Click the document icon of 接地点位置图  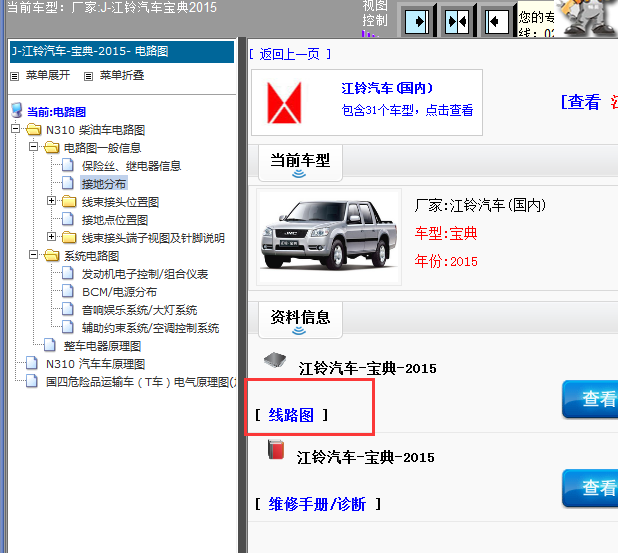(67, 219)
